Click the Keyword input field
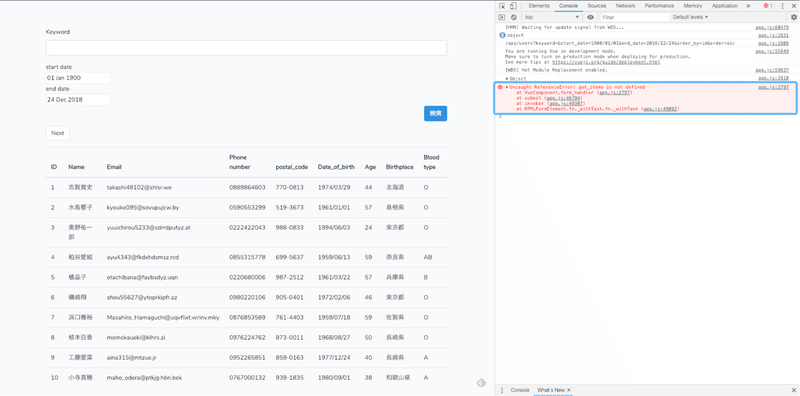The height and width of the screenshot is (396, 800). [246, 48]
